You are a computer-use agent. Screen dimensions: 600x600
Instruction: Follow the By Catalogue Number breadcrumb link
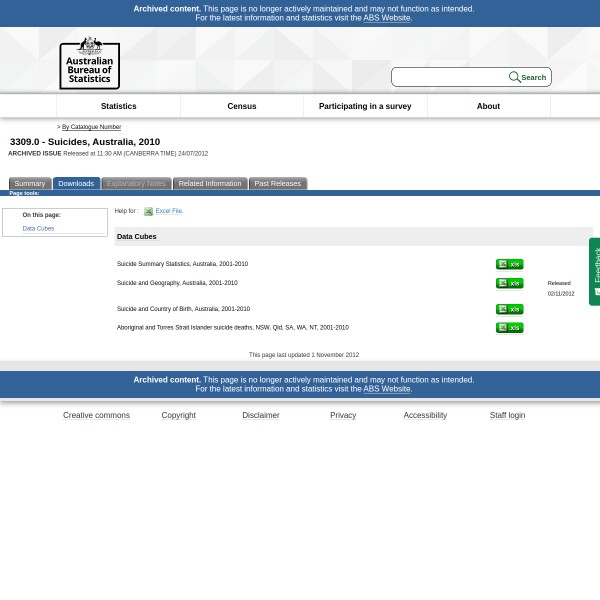click(x=91, y=127)
